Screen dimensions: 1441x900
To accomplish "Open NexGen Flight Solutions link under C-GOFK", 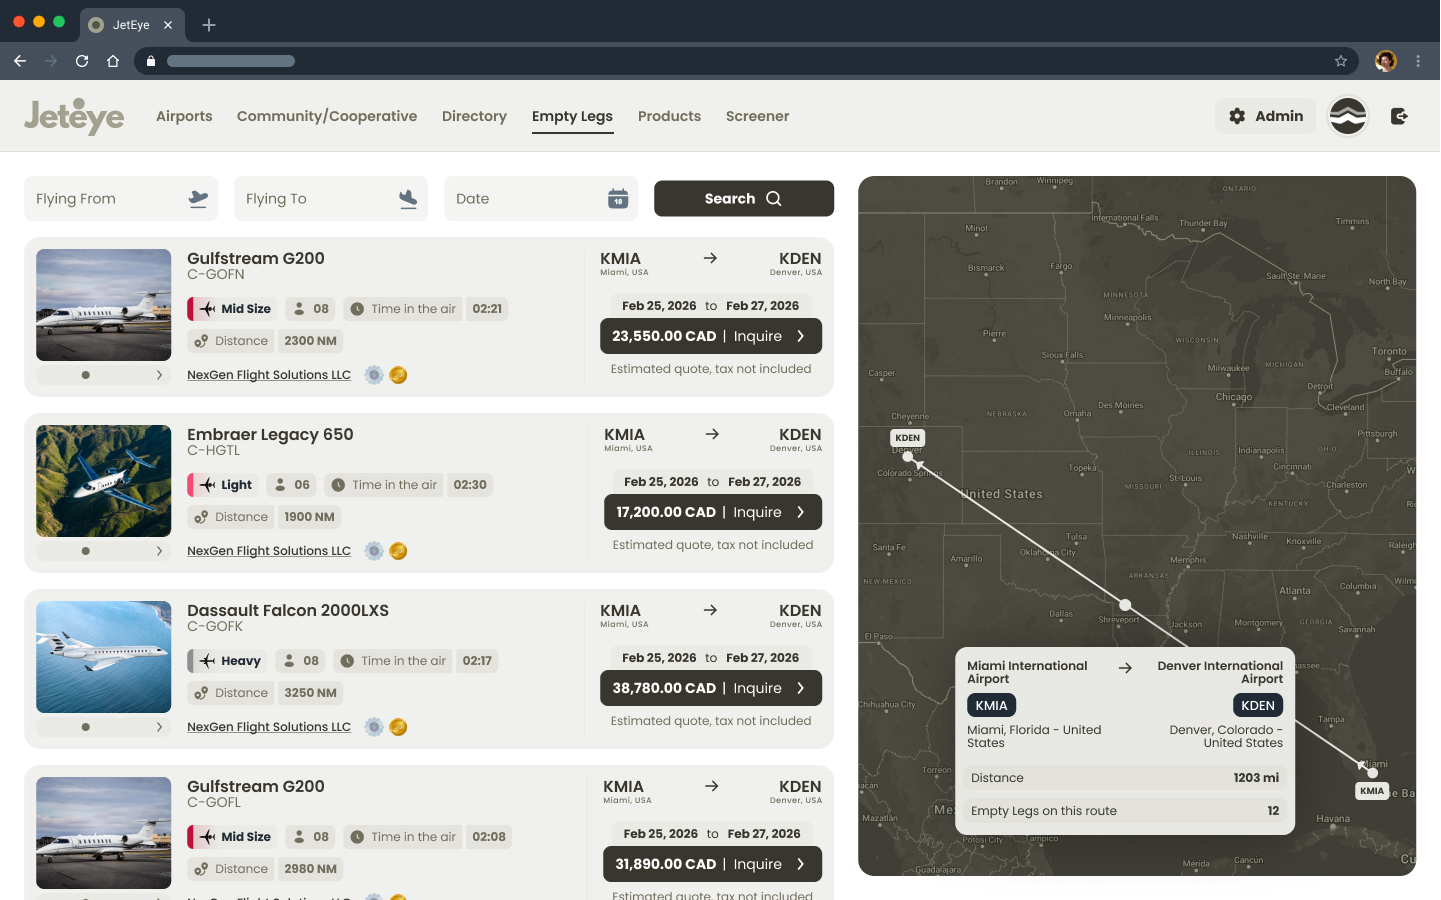I will point(269,727).
